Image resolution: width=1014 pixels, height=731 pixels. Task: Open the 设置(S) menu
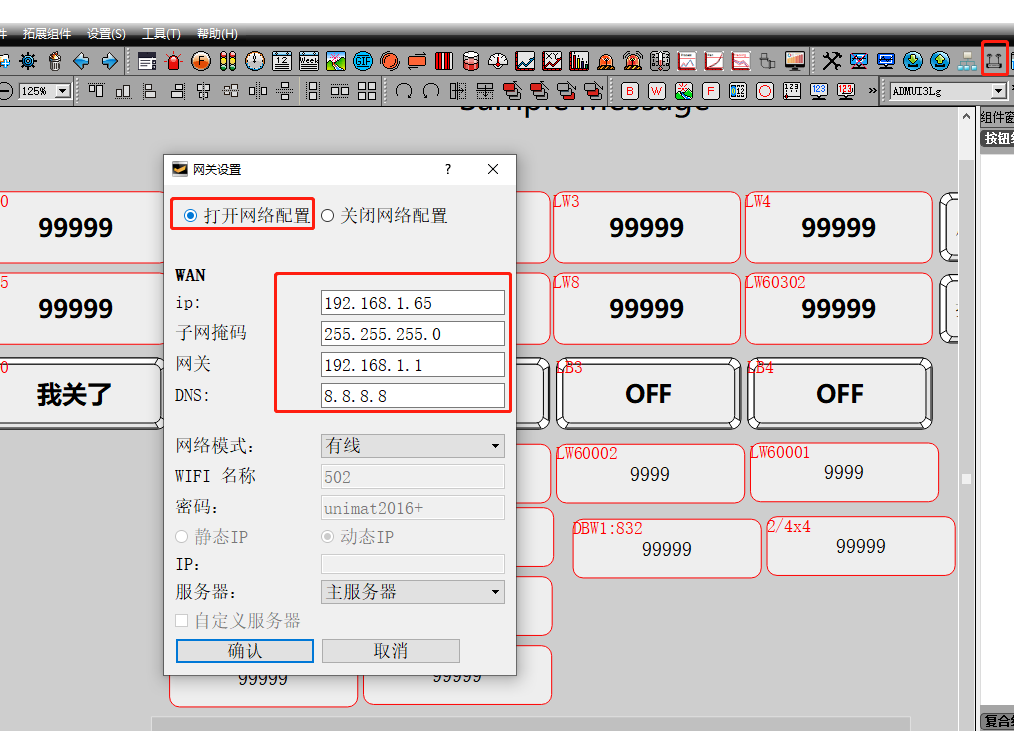(106, 34)
